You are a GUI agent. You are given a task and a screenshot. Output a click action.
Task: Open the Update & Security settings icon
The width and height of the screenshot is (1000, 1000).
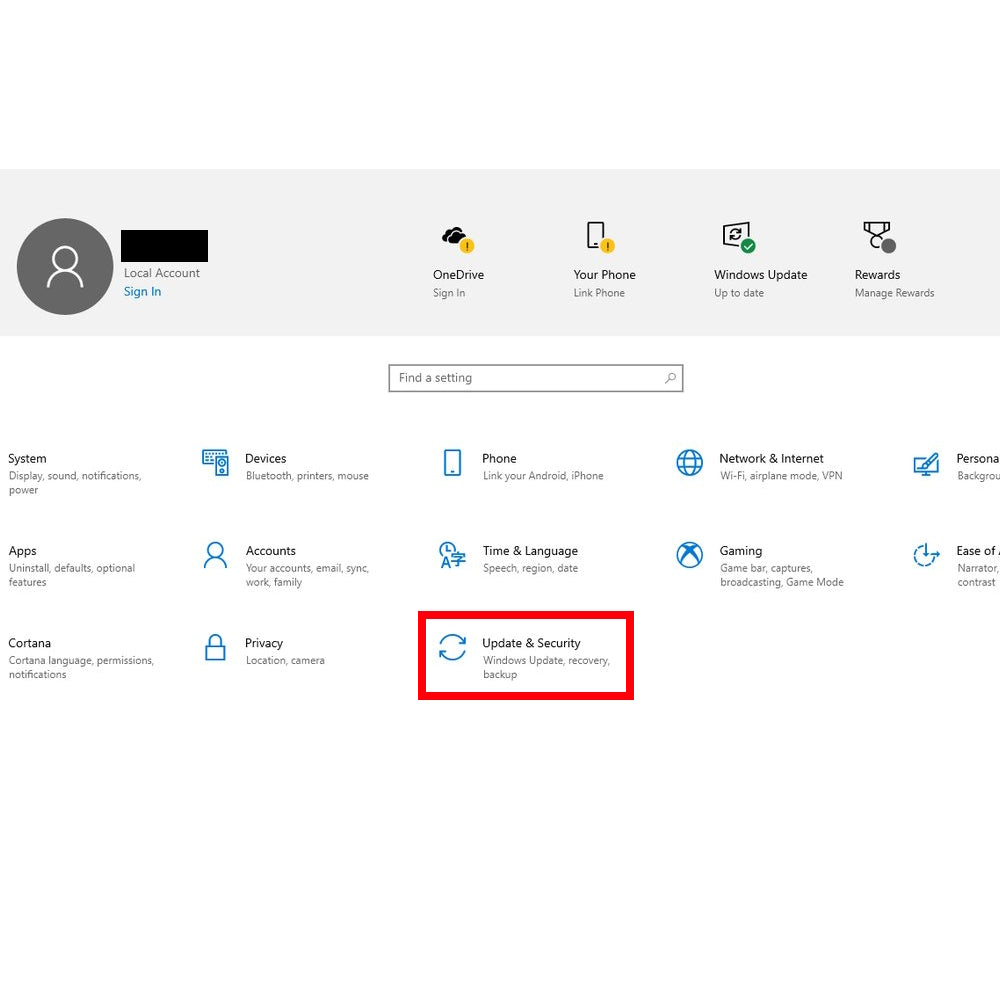452,647
